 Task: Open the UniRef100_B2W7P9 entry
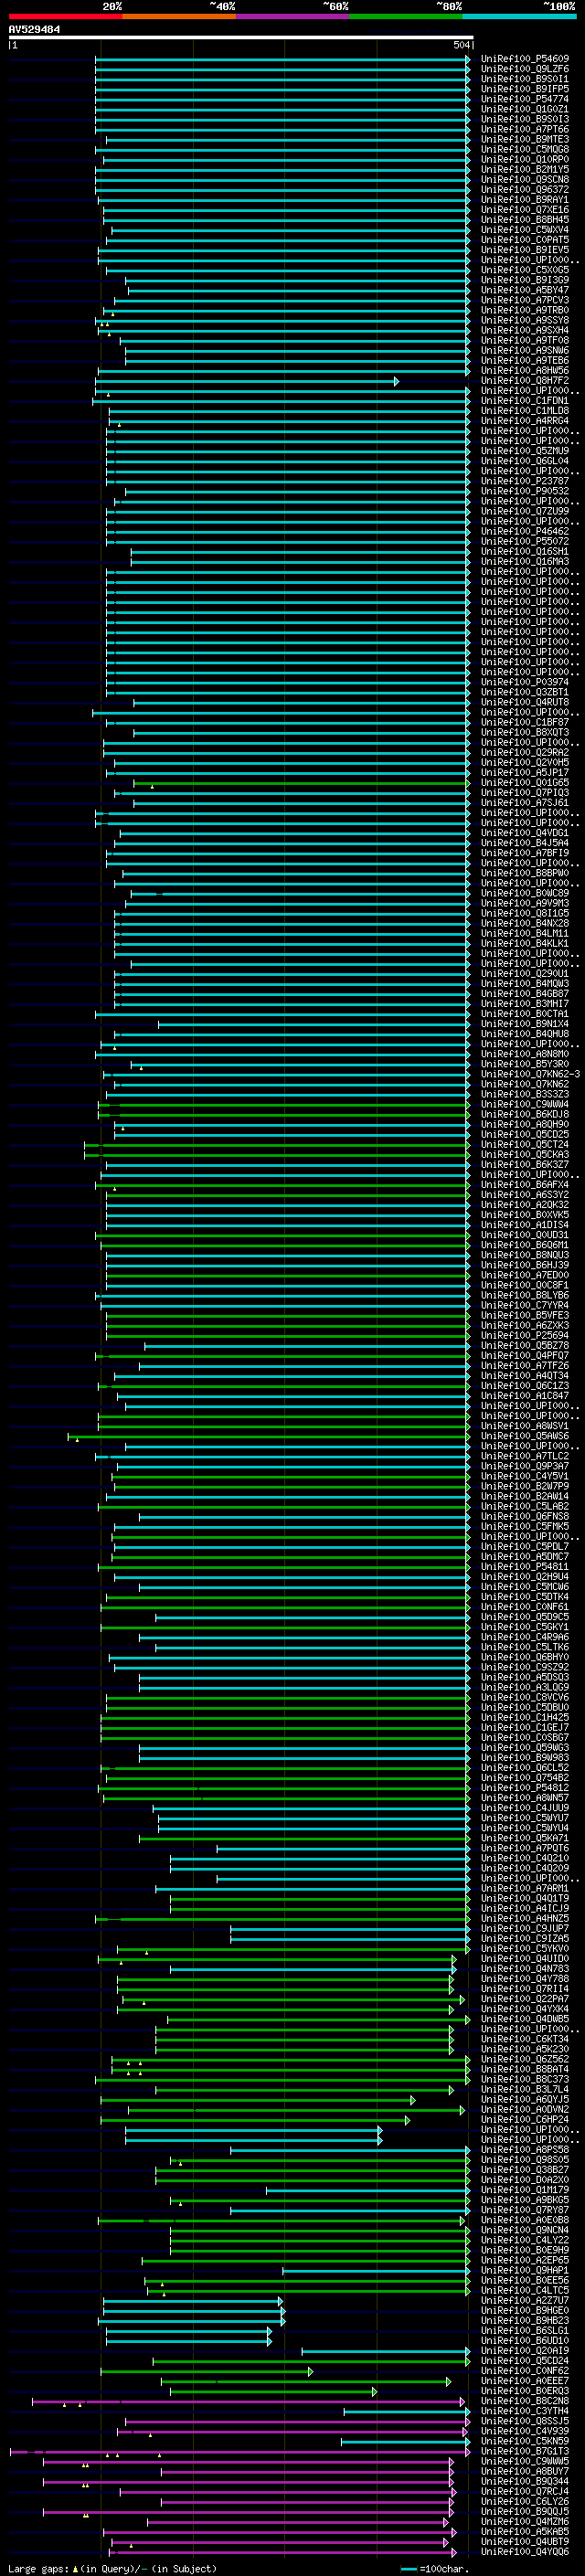[524, 1486]
